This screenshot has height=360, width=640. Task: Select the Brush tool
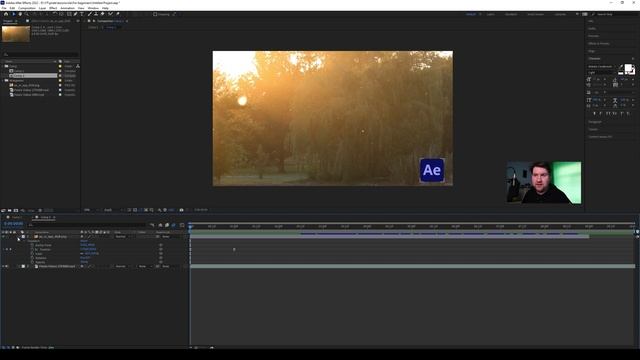tap(90, 14)
